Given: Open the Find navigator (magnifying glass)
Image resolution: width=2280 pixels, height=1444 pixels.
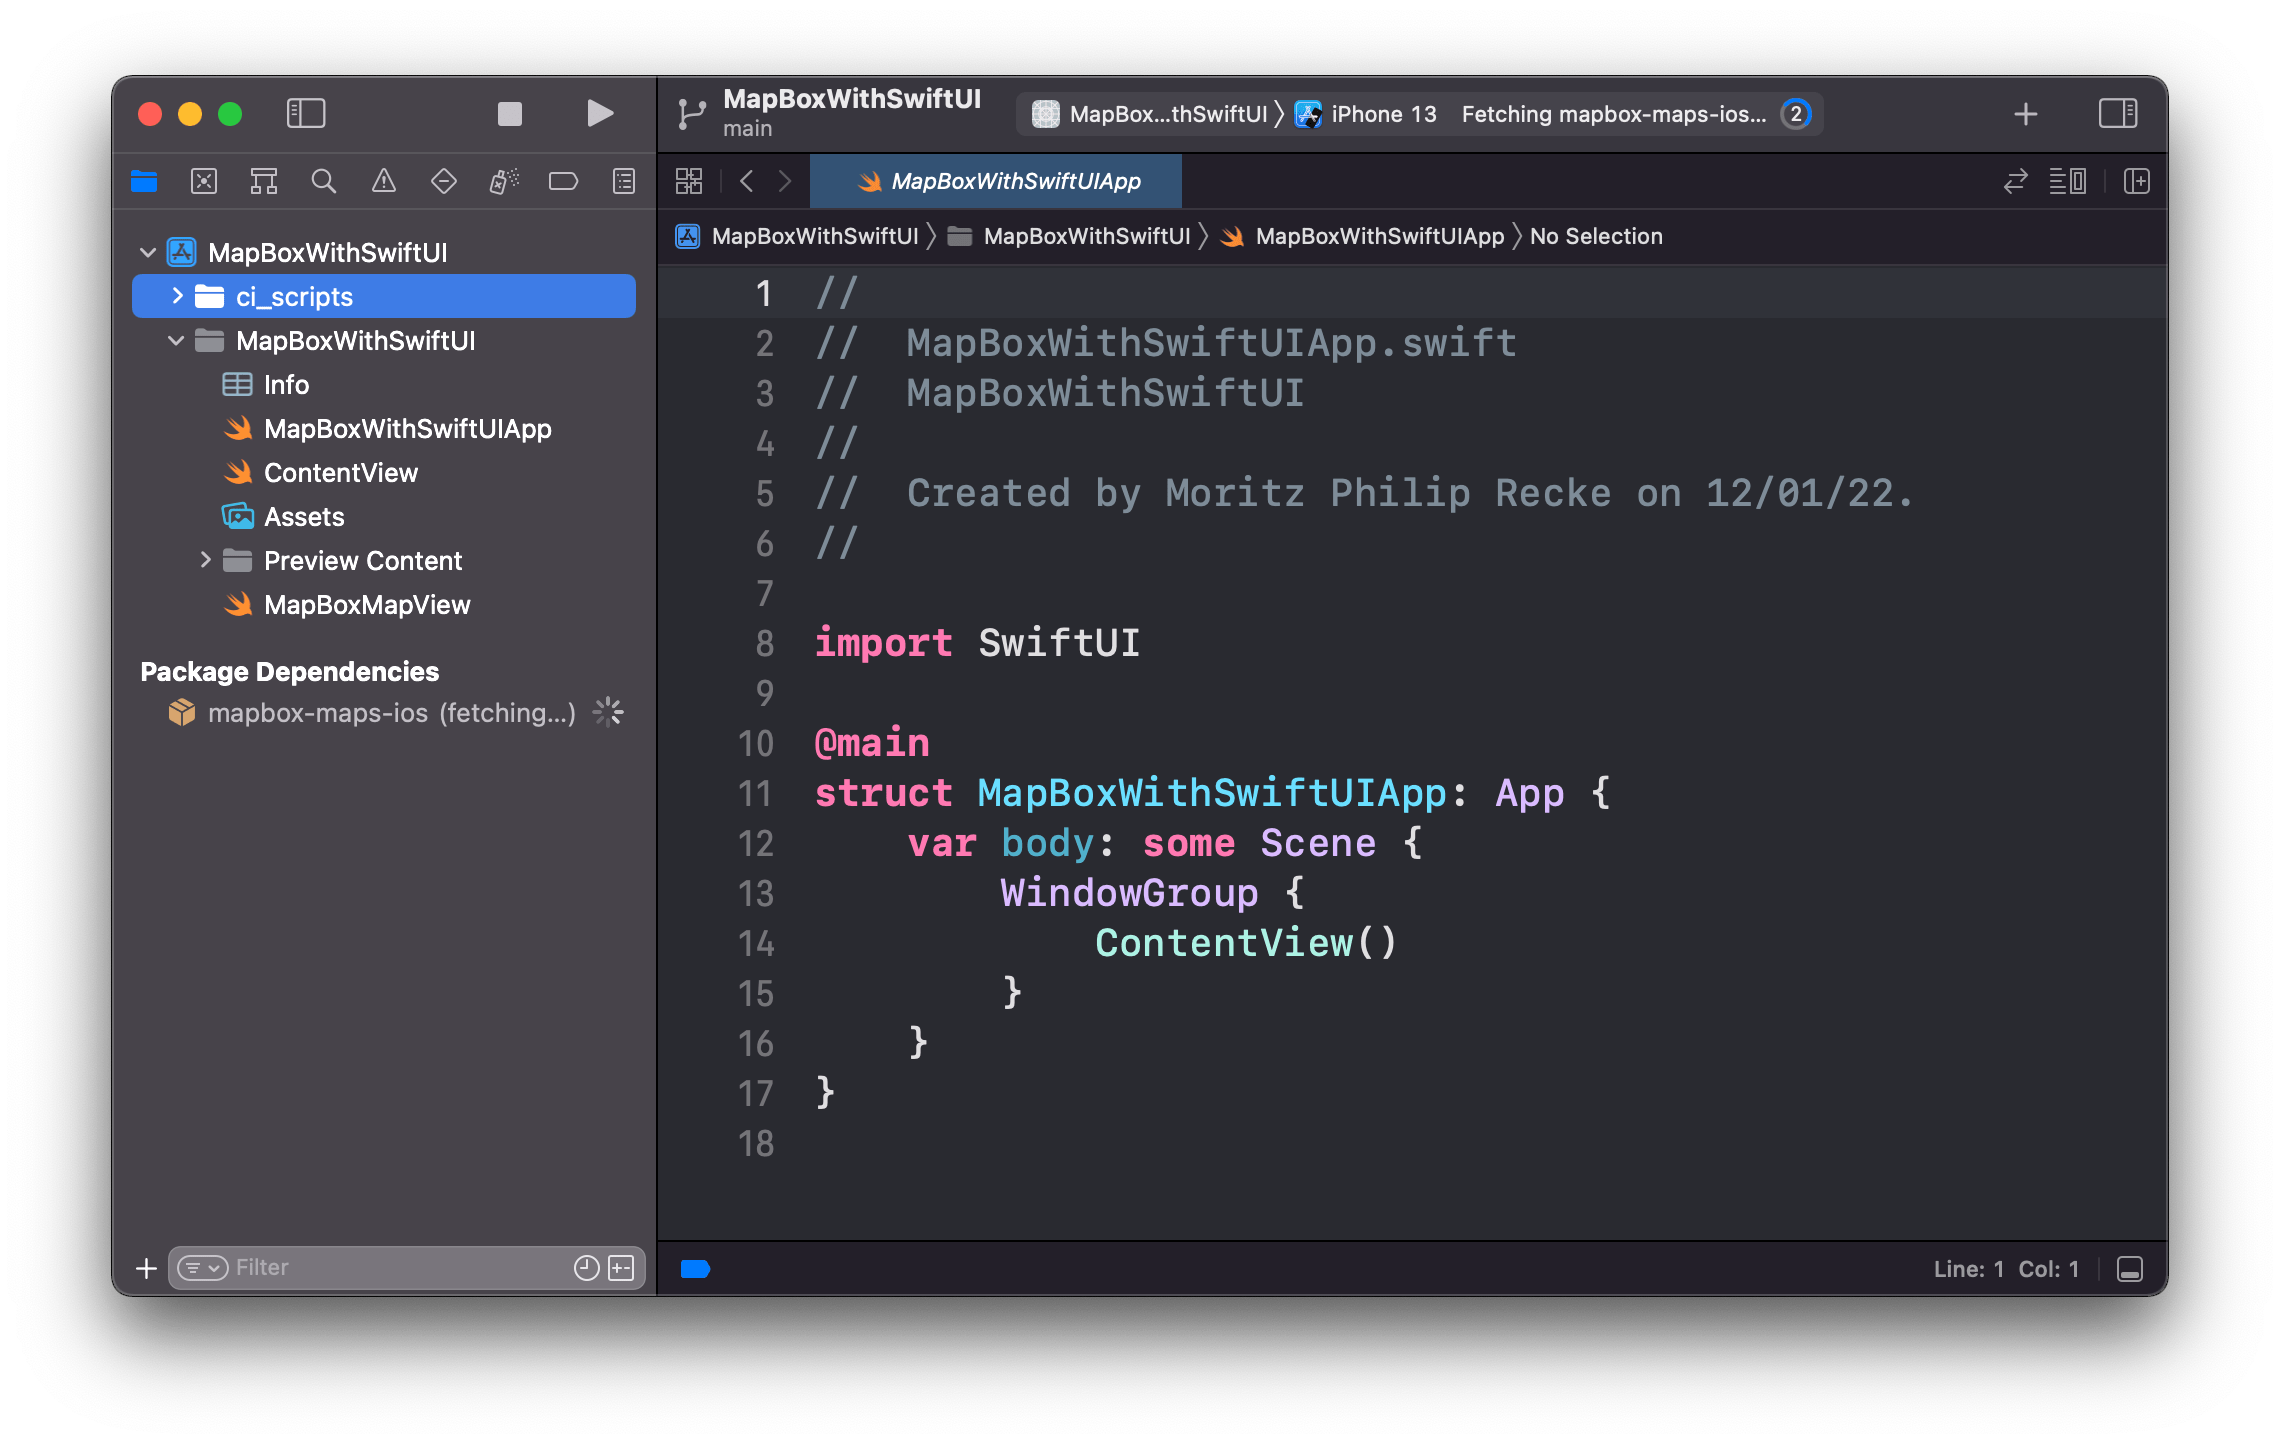Looking at the screenshot, I should pyautogui.click(x=323, y=181).
